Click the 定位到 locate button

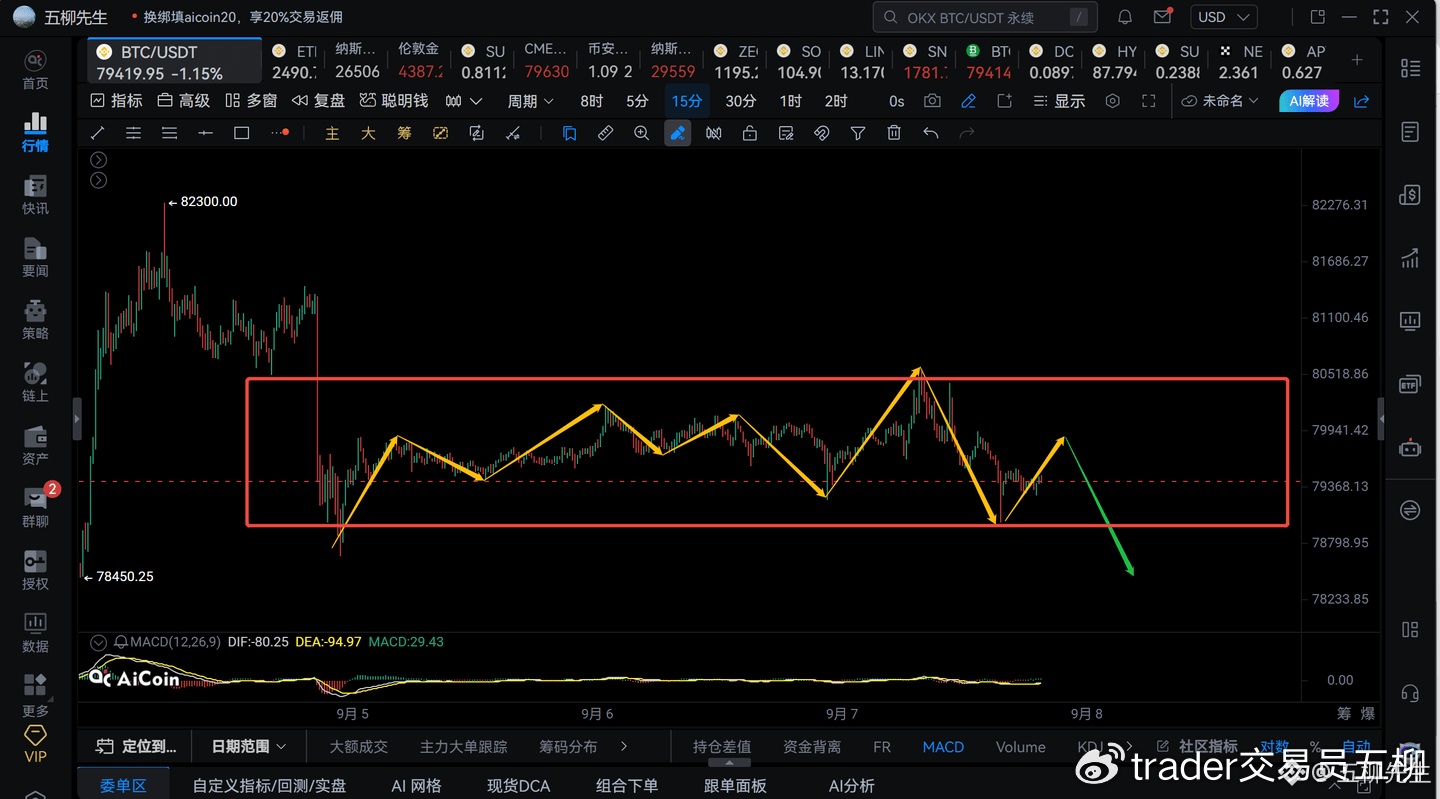(136, 746)
